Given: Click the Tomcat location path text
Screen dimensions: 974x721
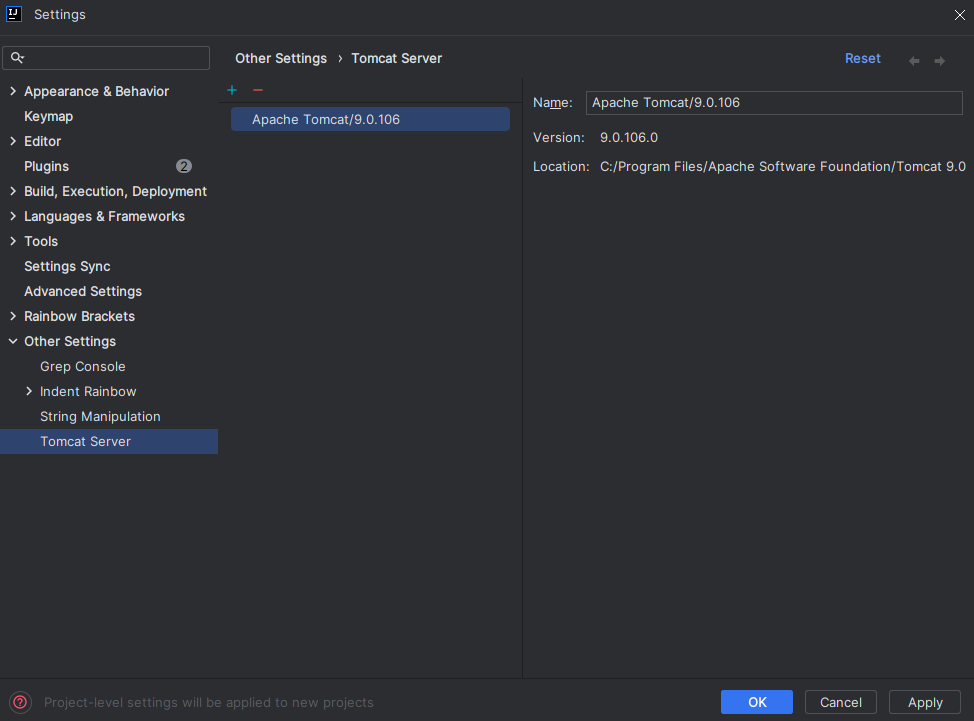Looking at the screenshot, I should pos(783,166).
